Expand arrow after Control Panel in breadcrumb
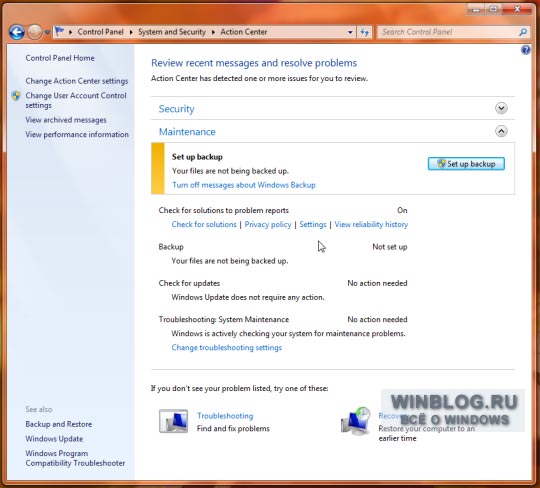 [x=131, y=32]
